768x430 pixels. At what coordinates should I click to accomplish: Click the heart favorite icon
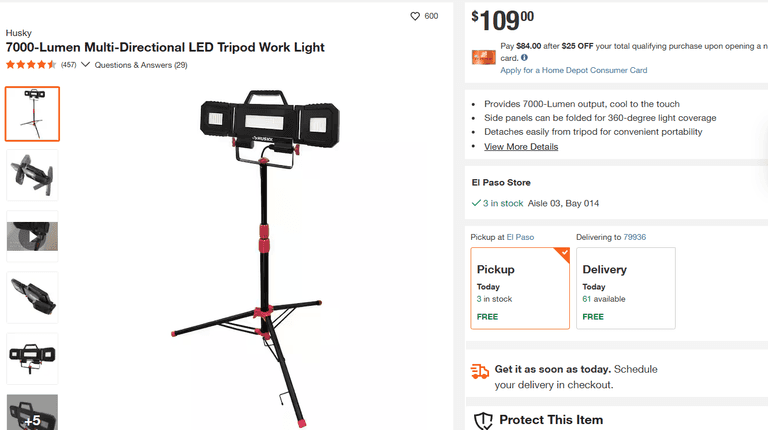(x=415, y=16)
